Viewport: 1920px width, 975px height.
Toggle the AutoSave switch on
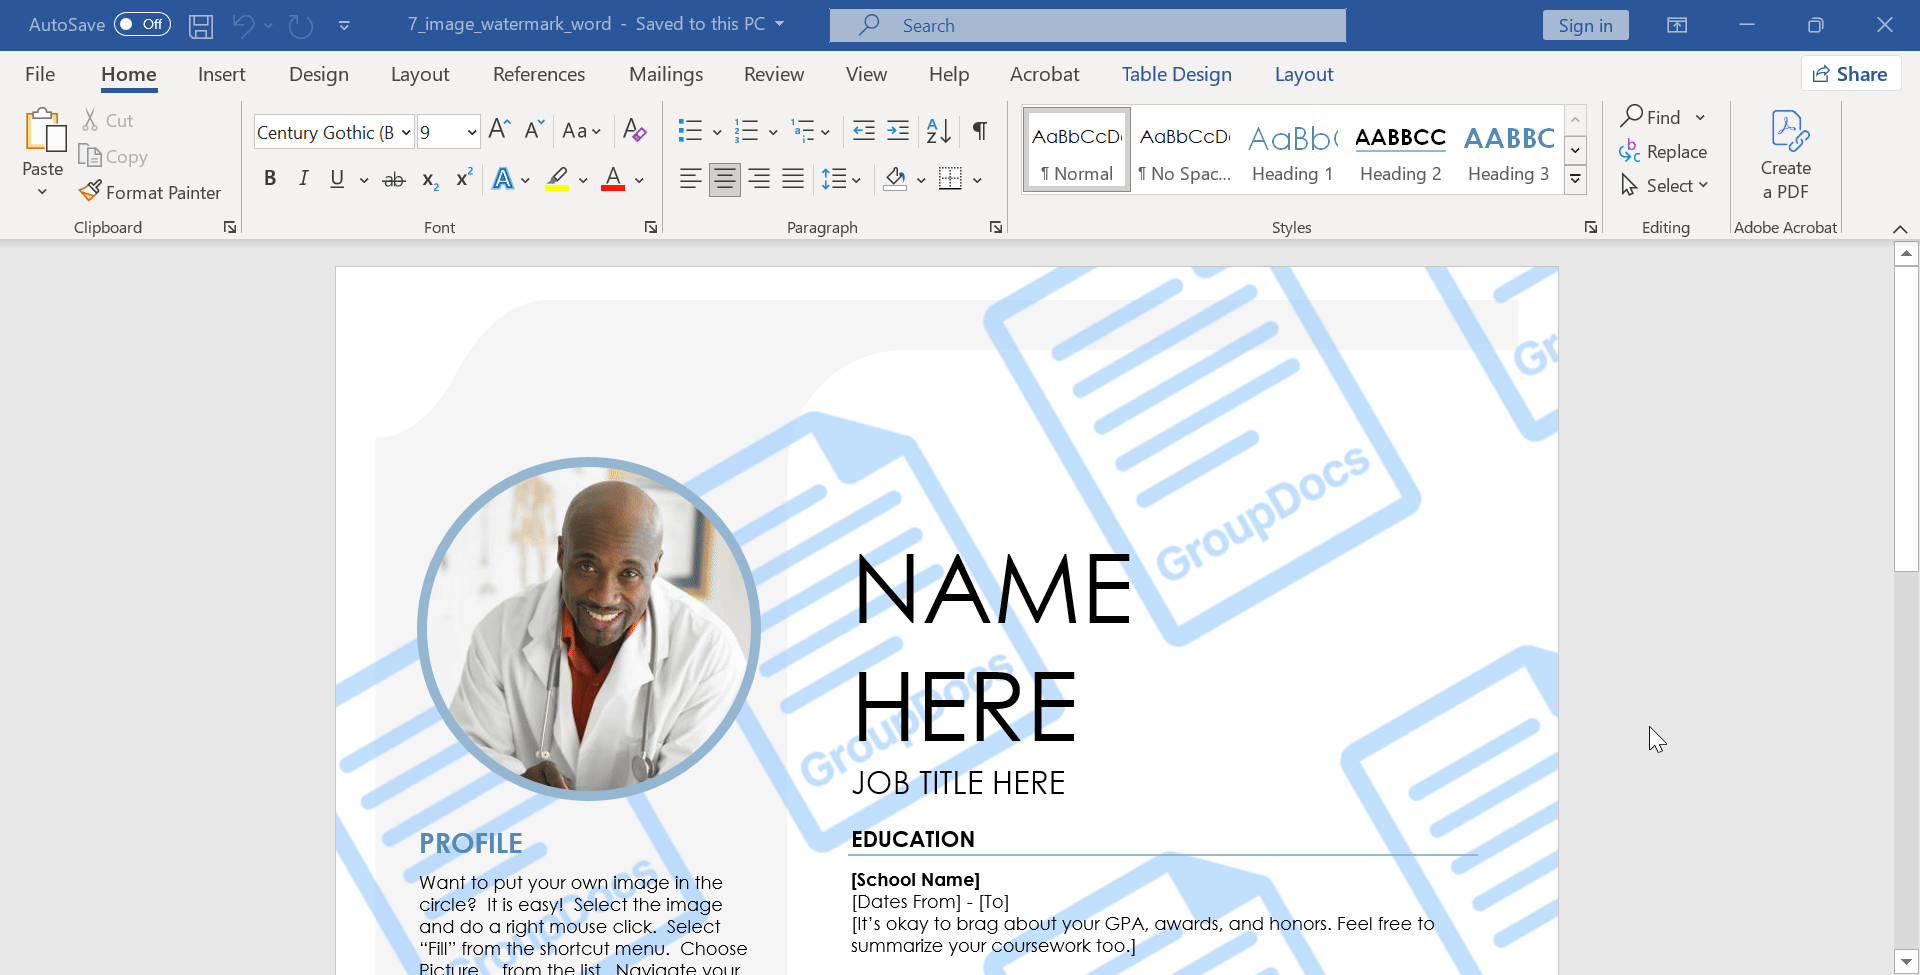pos(142,24)
